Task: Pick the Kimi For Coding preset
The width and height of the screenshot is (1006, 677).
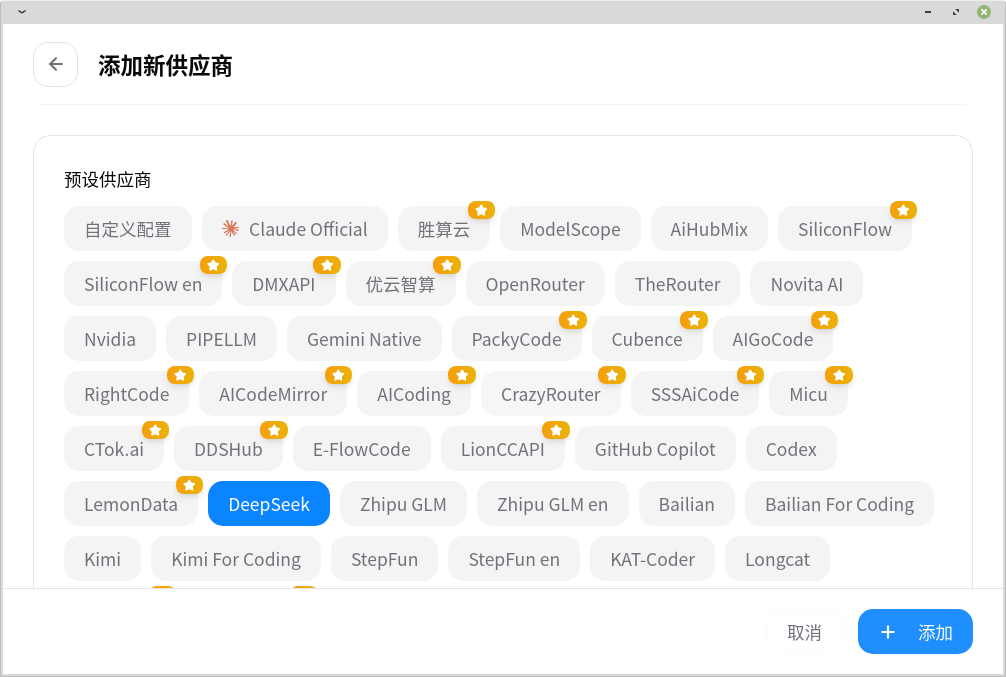Action: tap(236, 559)
